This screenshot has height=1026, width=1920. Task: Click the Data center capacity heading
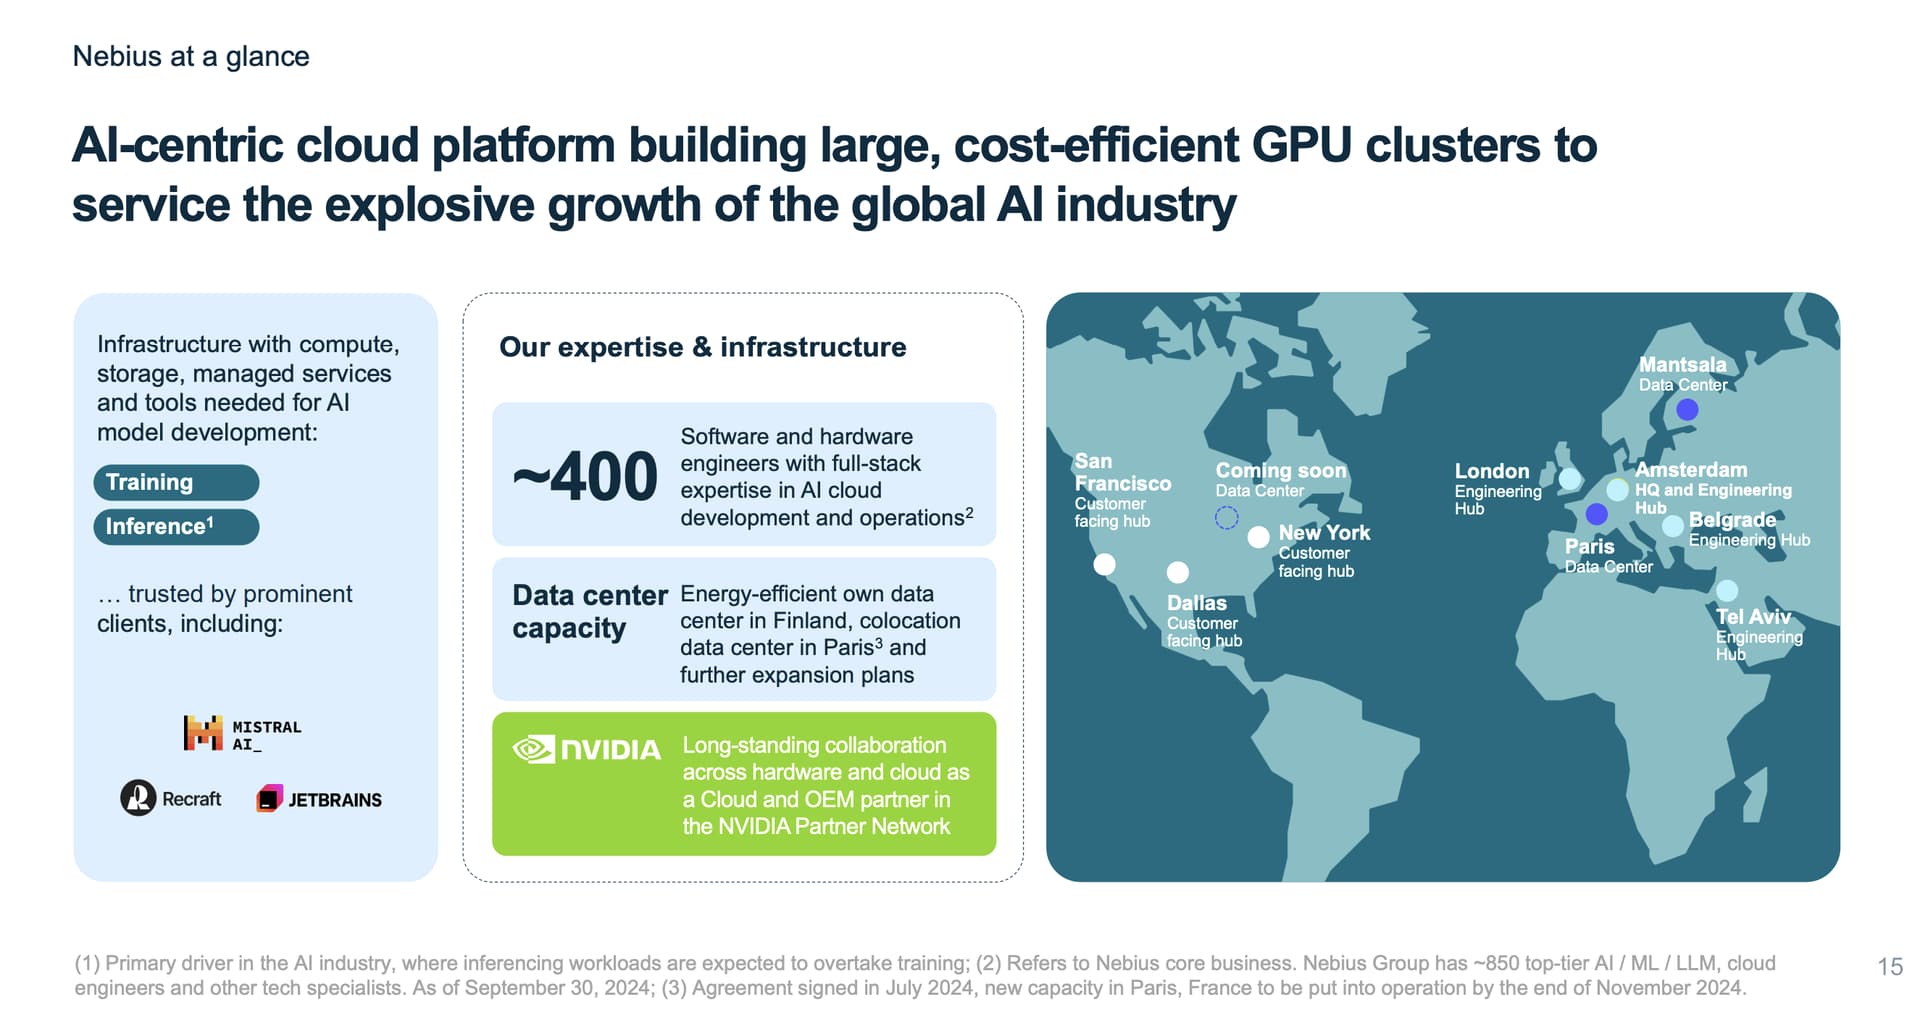coord(589,611)
